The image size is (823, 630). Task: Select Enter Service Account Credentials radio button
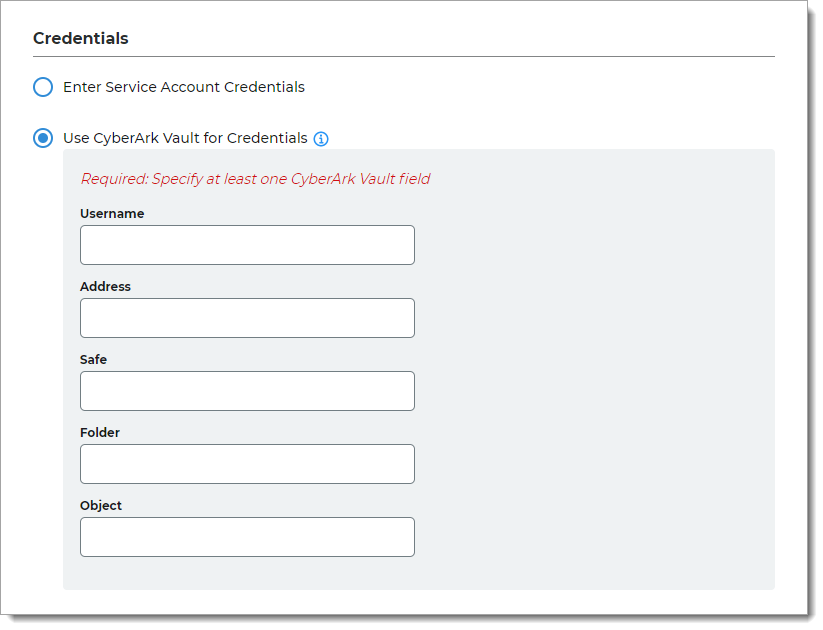tap(43, 87)
